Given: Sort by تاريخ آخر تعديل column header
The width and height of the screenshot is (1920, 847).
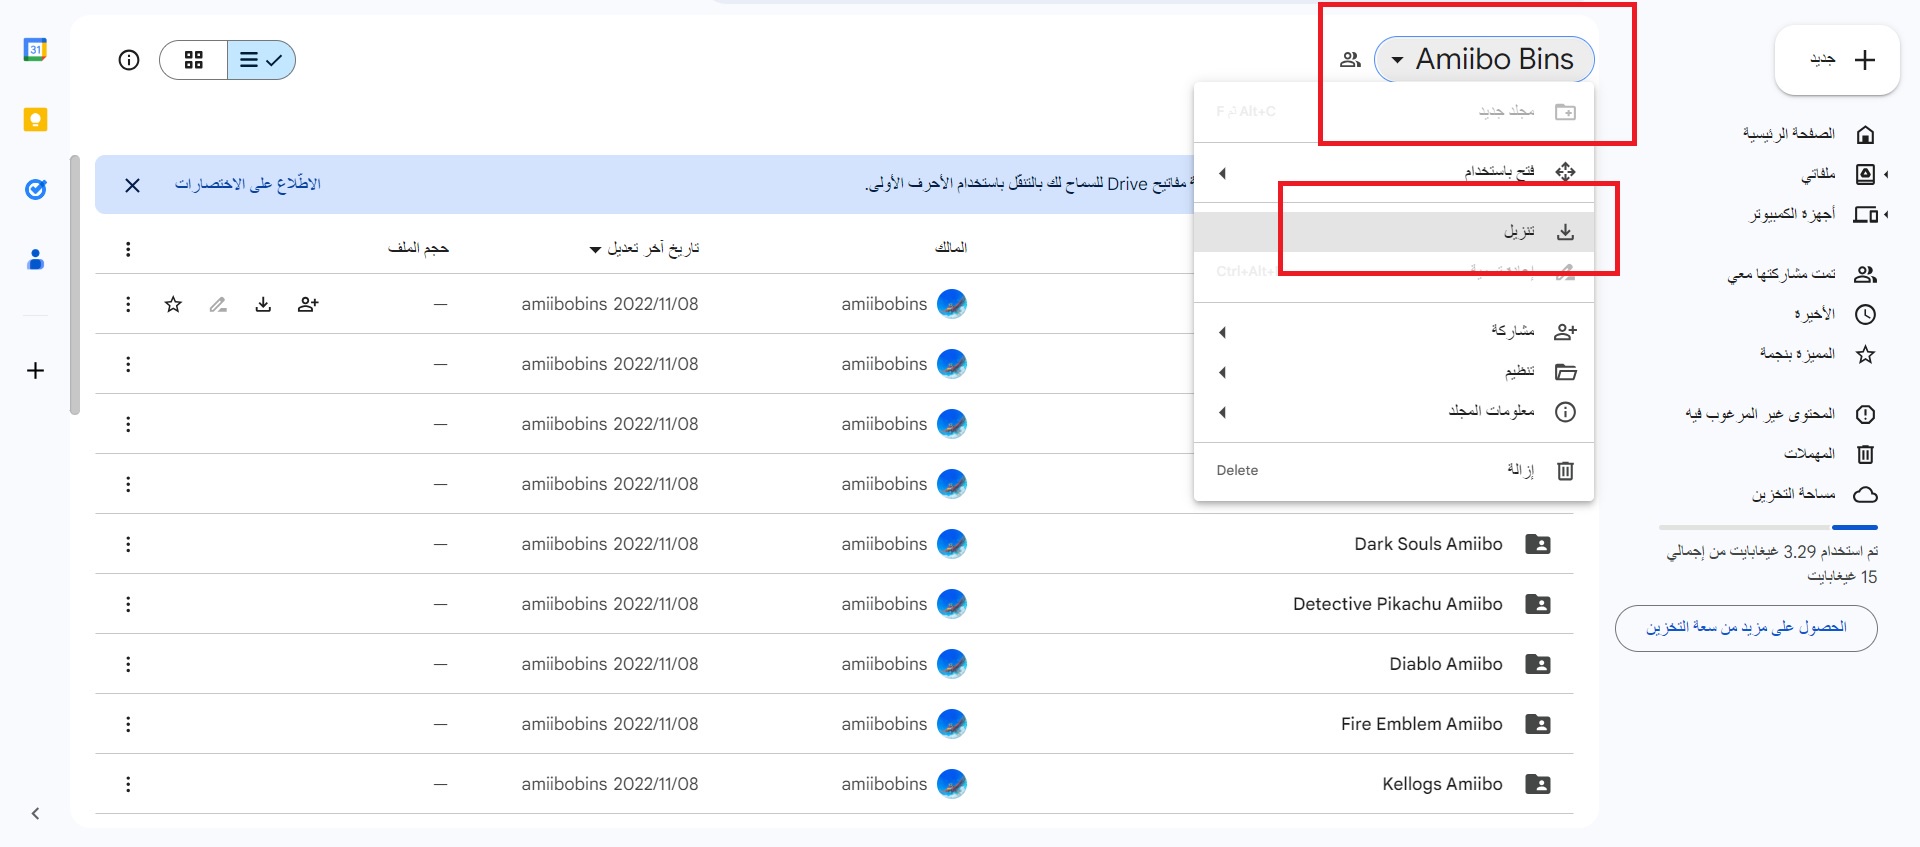Looking at the screenshot, I should pos(644,248).
